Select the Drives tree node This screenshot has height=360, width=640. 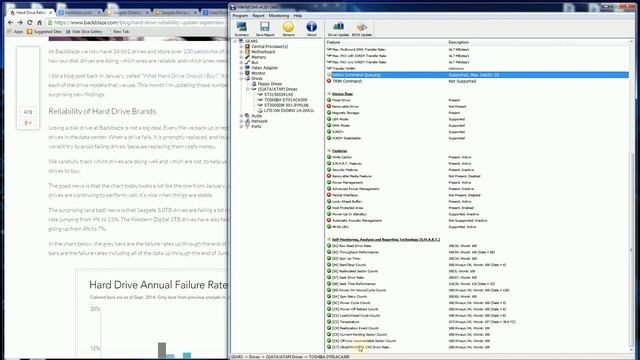coord(257,78)
